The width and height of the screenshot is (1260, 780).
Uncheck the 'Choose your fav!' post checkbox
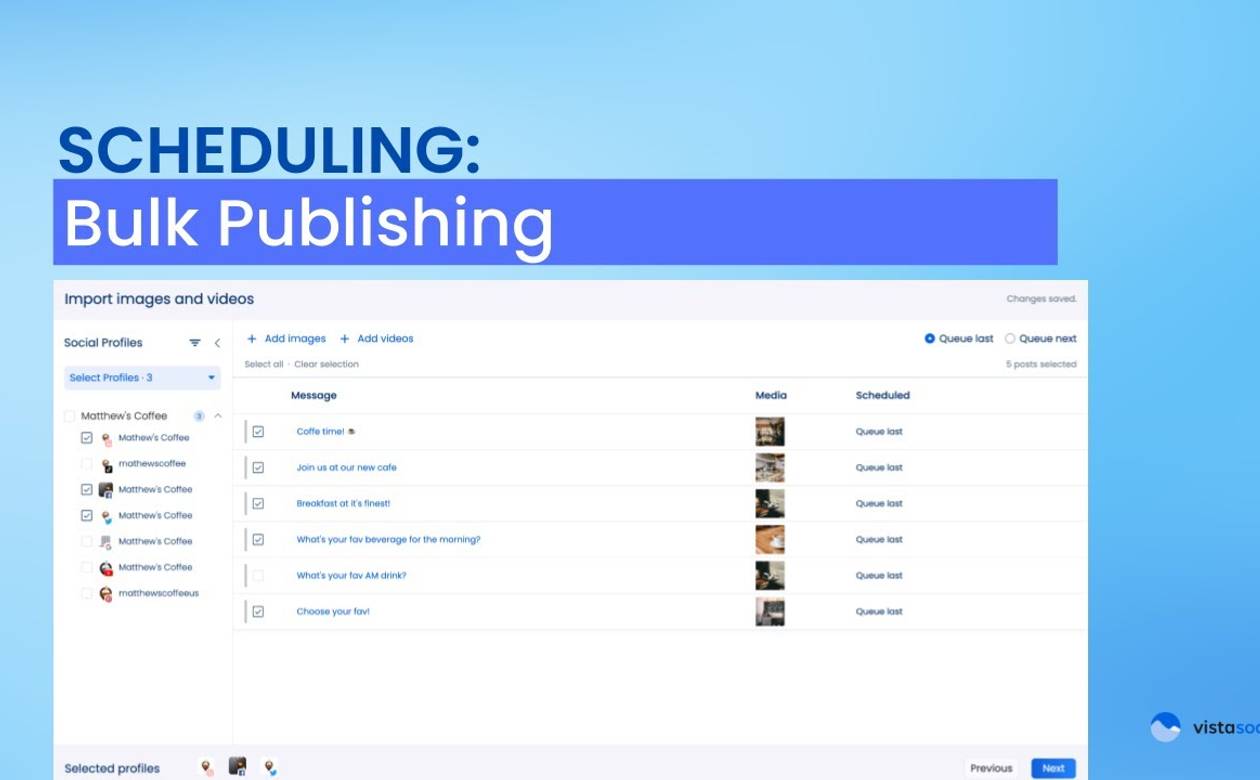pos(258,612)
